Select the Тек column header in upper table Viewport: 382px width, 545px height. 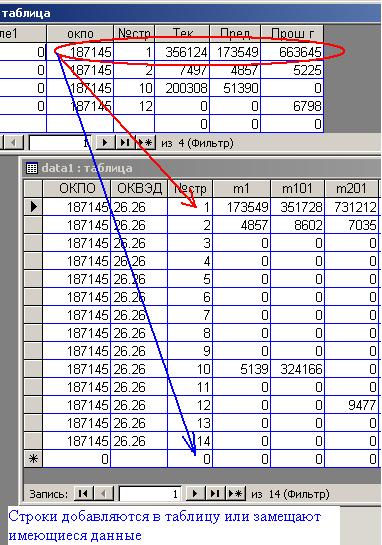pyautogui.click(x=182, y=33)
